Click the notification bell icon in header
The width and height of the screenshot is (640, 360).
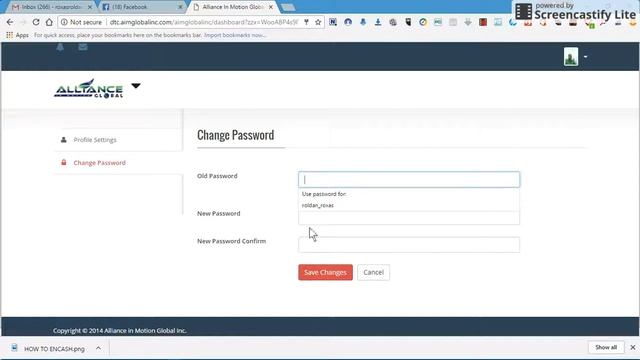pos(60,47)
